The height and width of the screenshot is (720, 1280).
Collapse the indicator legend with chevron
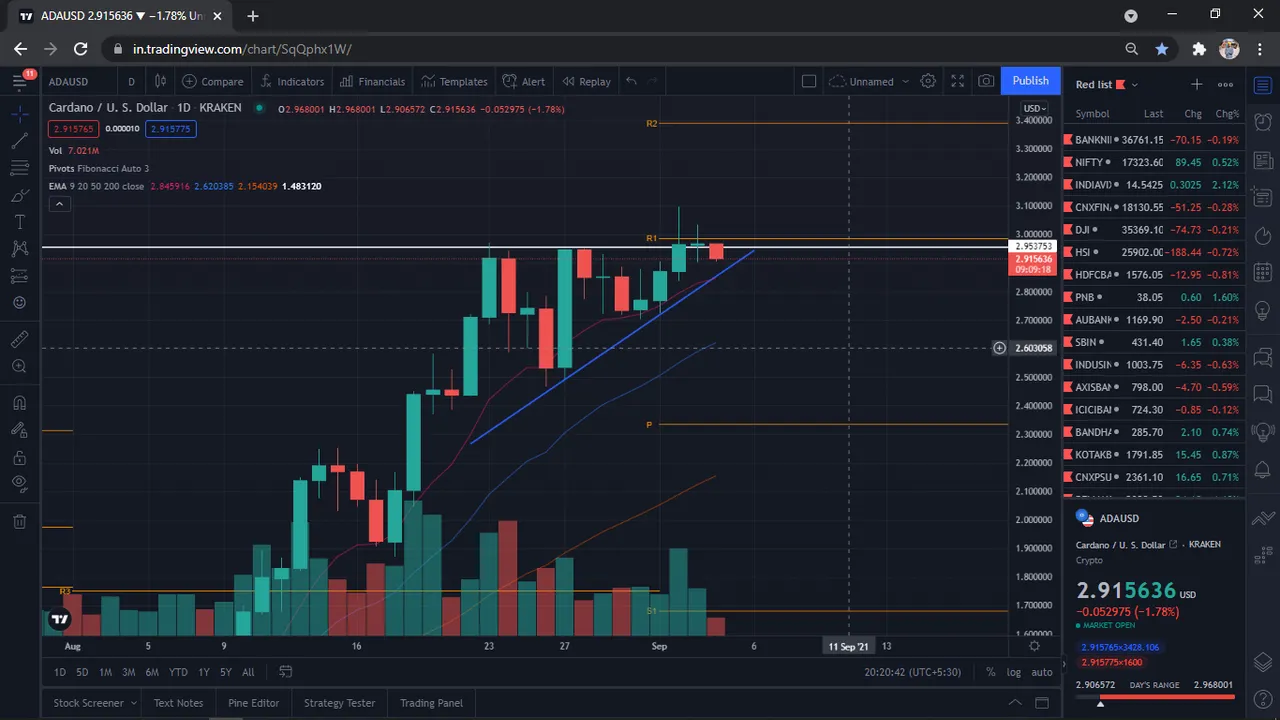59,204
